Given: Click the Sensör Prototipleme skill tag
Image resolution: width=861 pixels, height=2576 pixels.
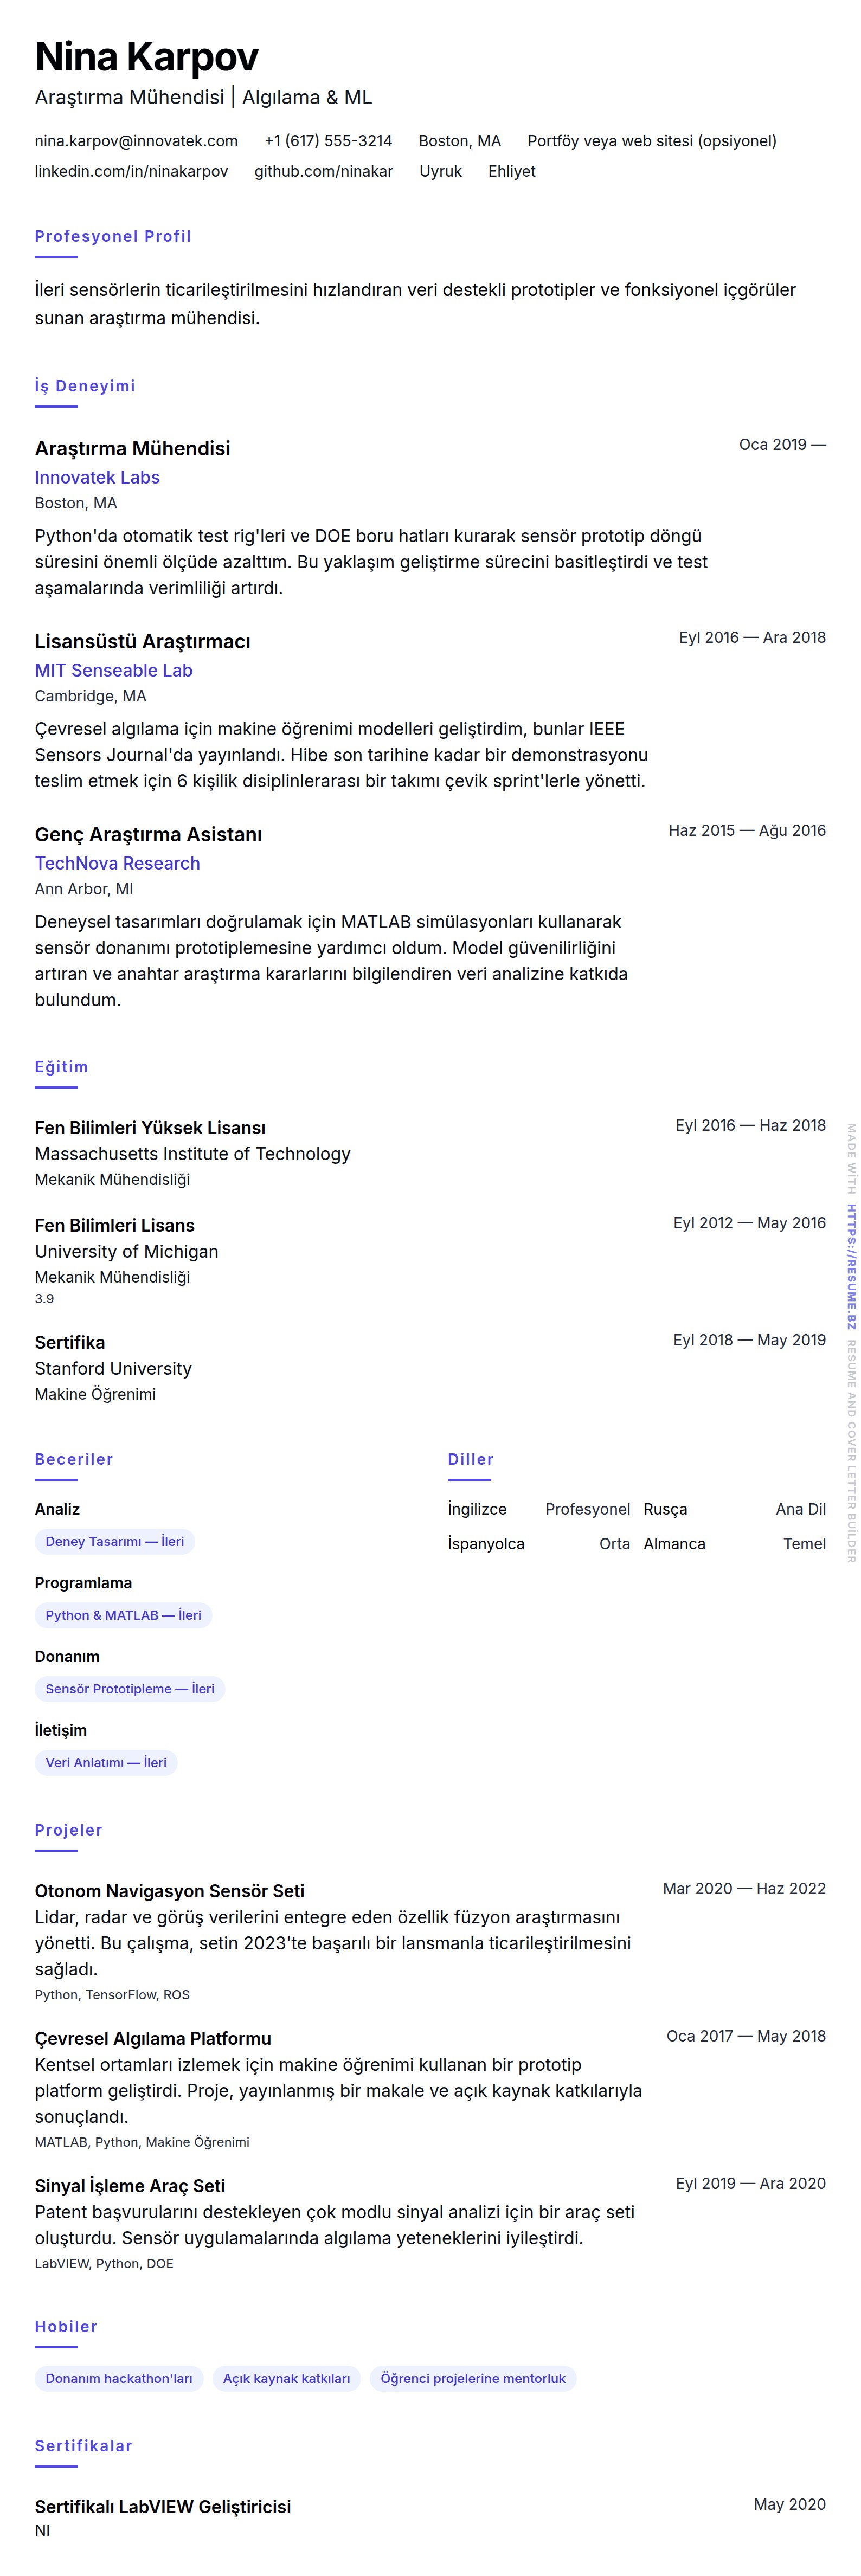Looking at the screenshot, I should pos(129,1689).
